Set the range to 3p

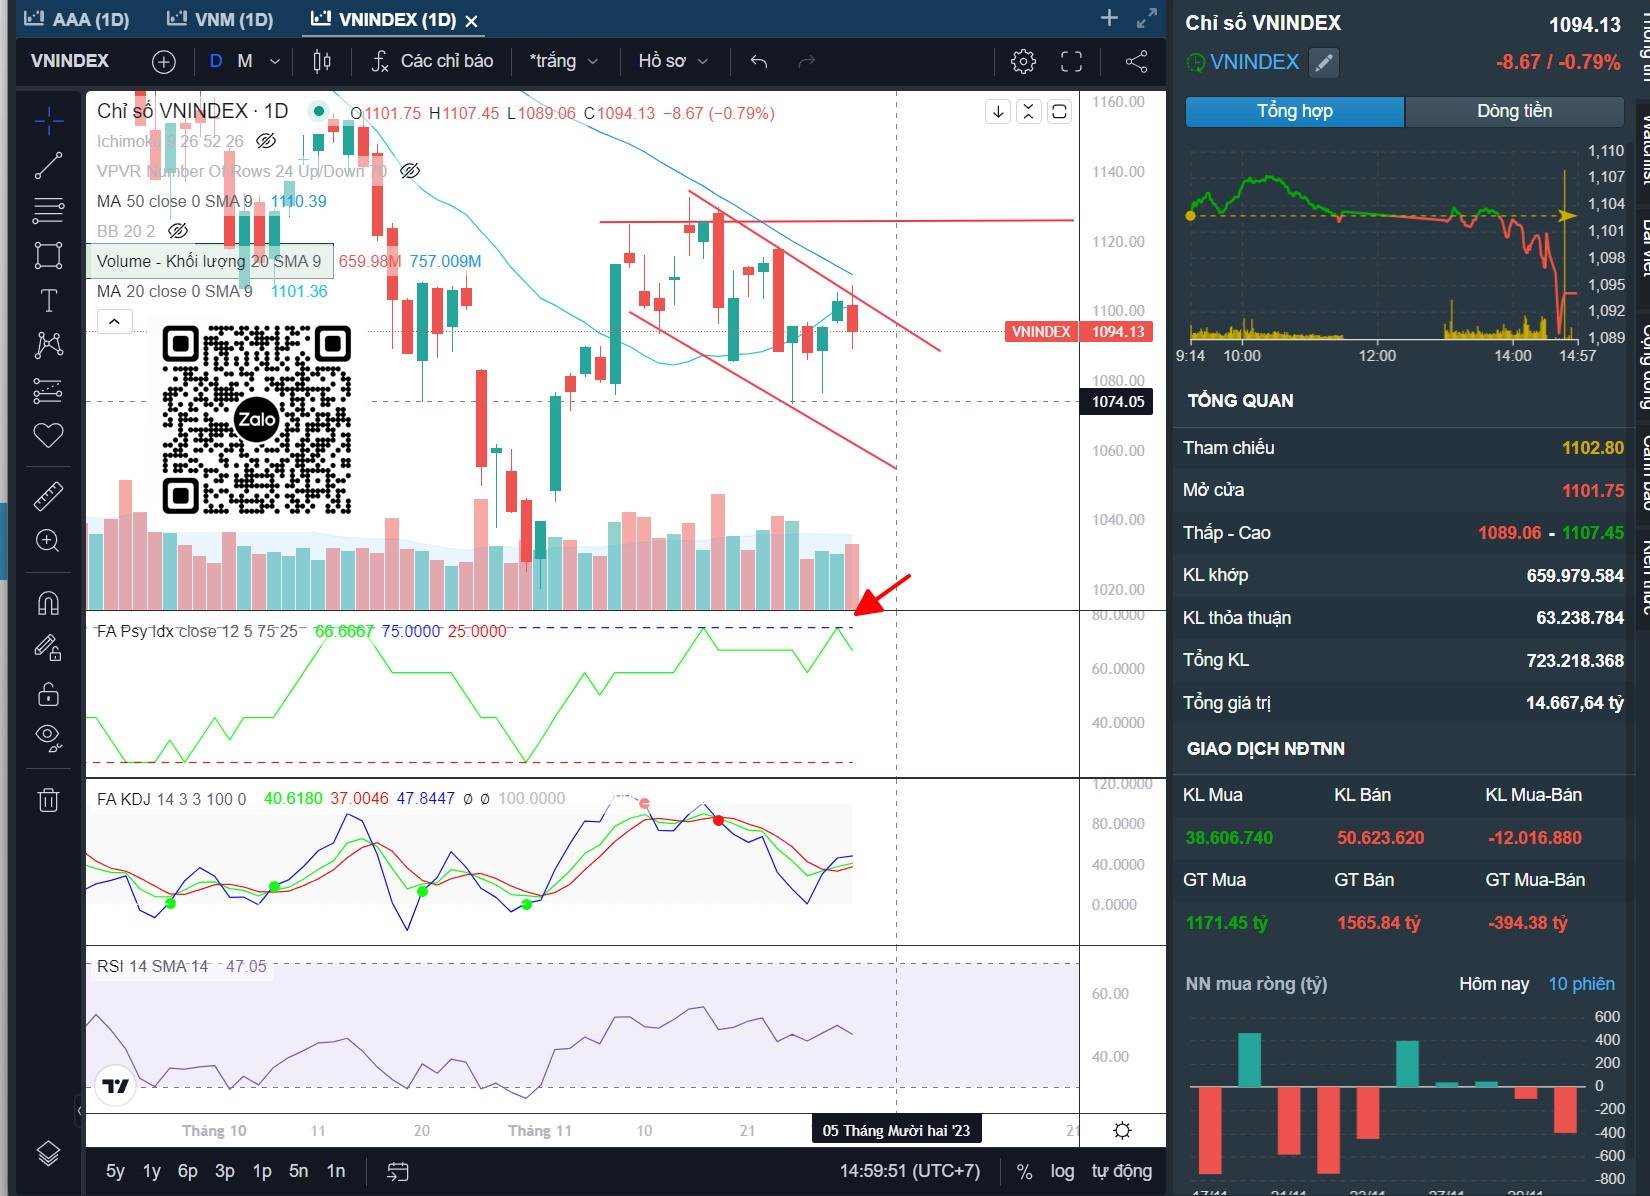coord(225,1171)
